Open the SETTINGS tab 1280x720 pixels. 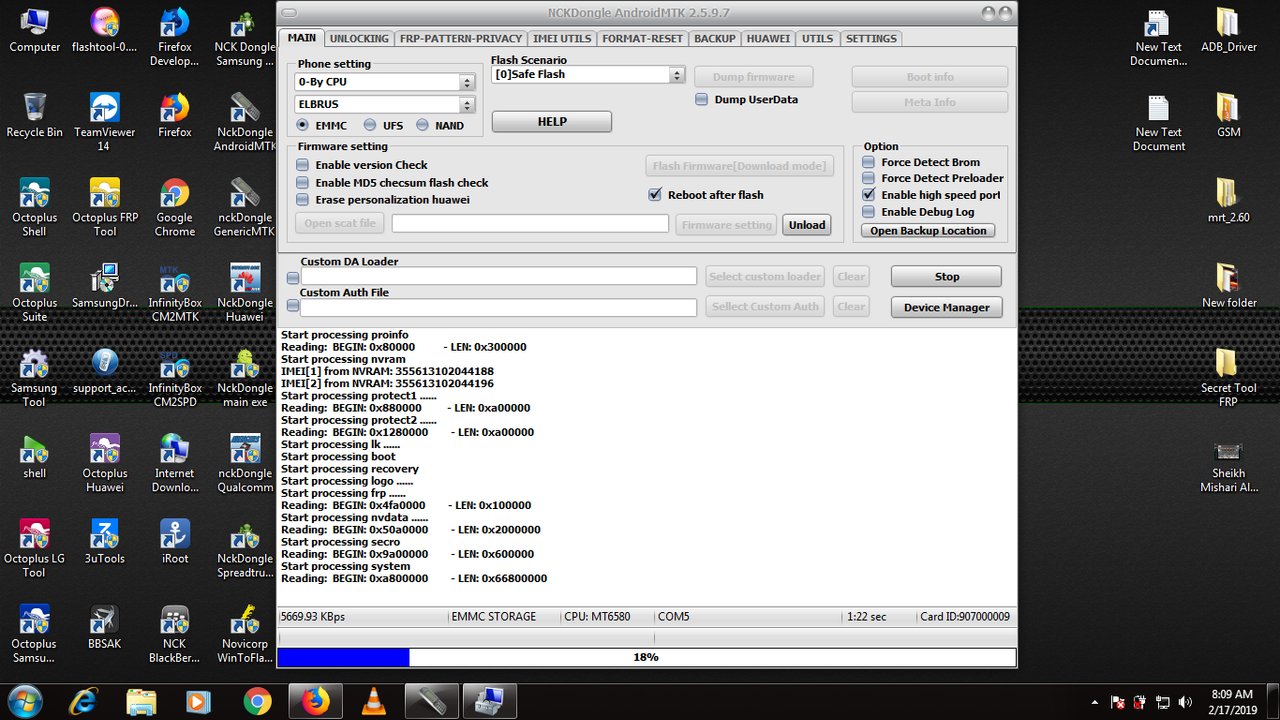point(871,39)
